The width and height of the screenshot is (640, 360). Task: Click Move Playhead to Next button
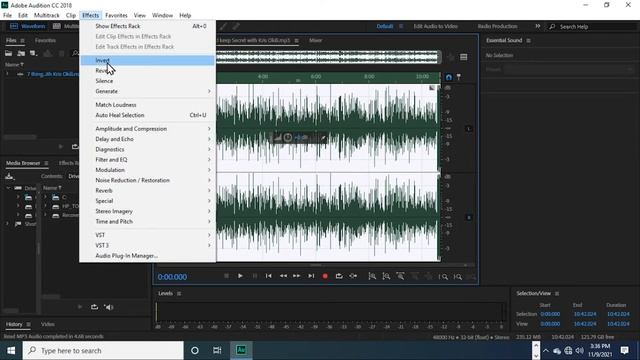pos(311,276)
